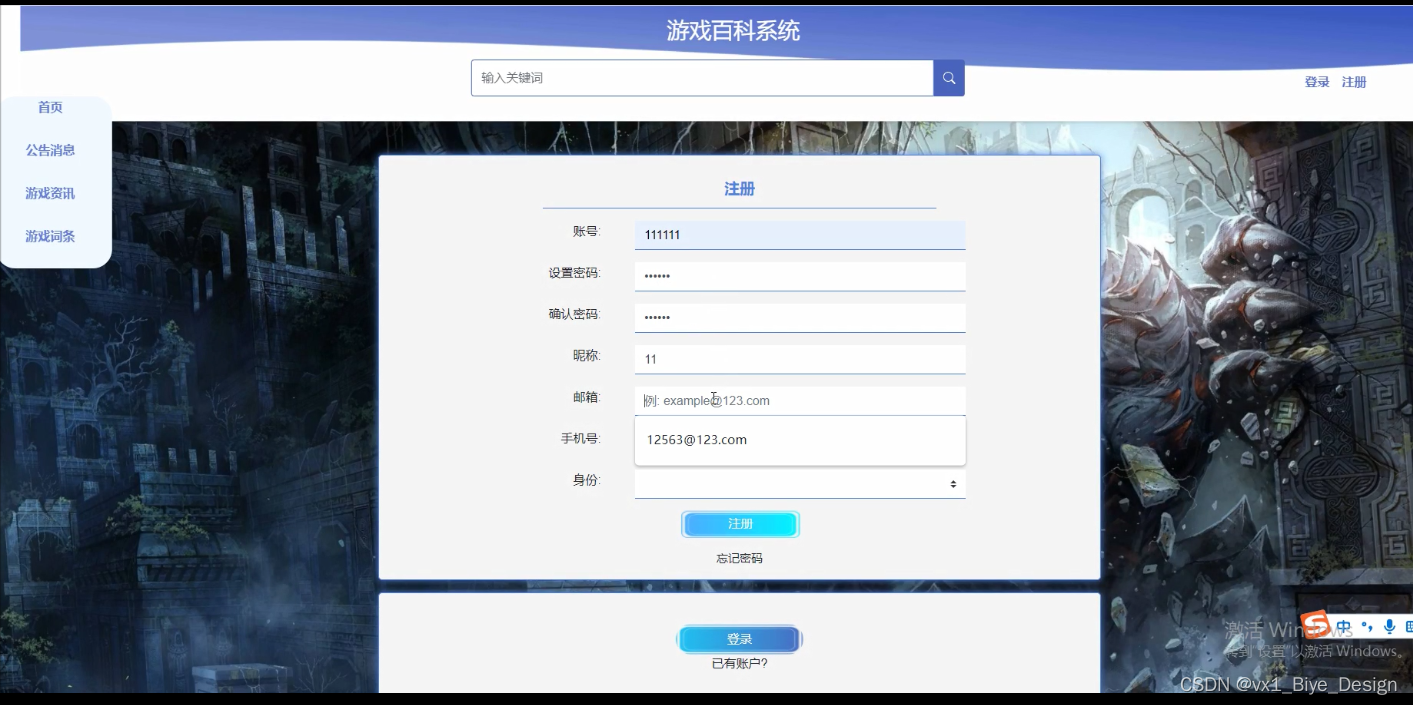This screenshot has width=1413, height=705.
Task: Click the 登录 button below the form
Action: pos(739,639)
